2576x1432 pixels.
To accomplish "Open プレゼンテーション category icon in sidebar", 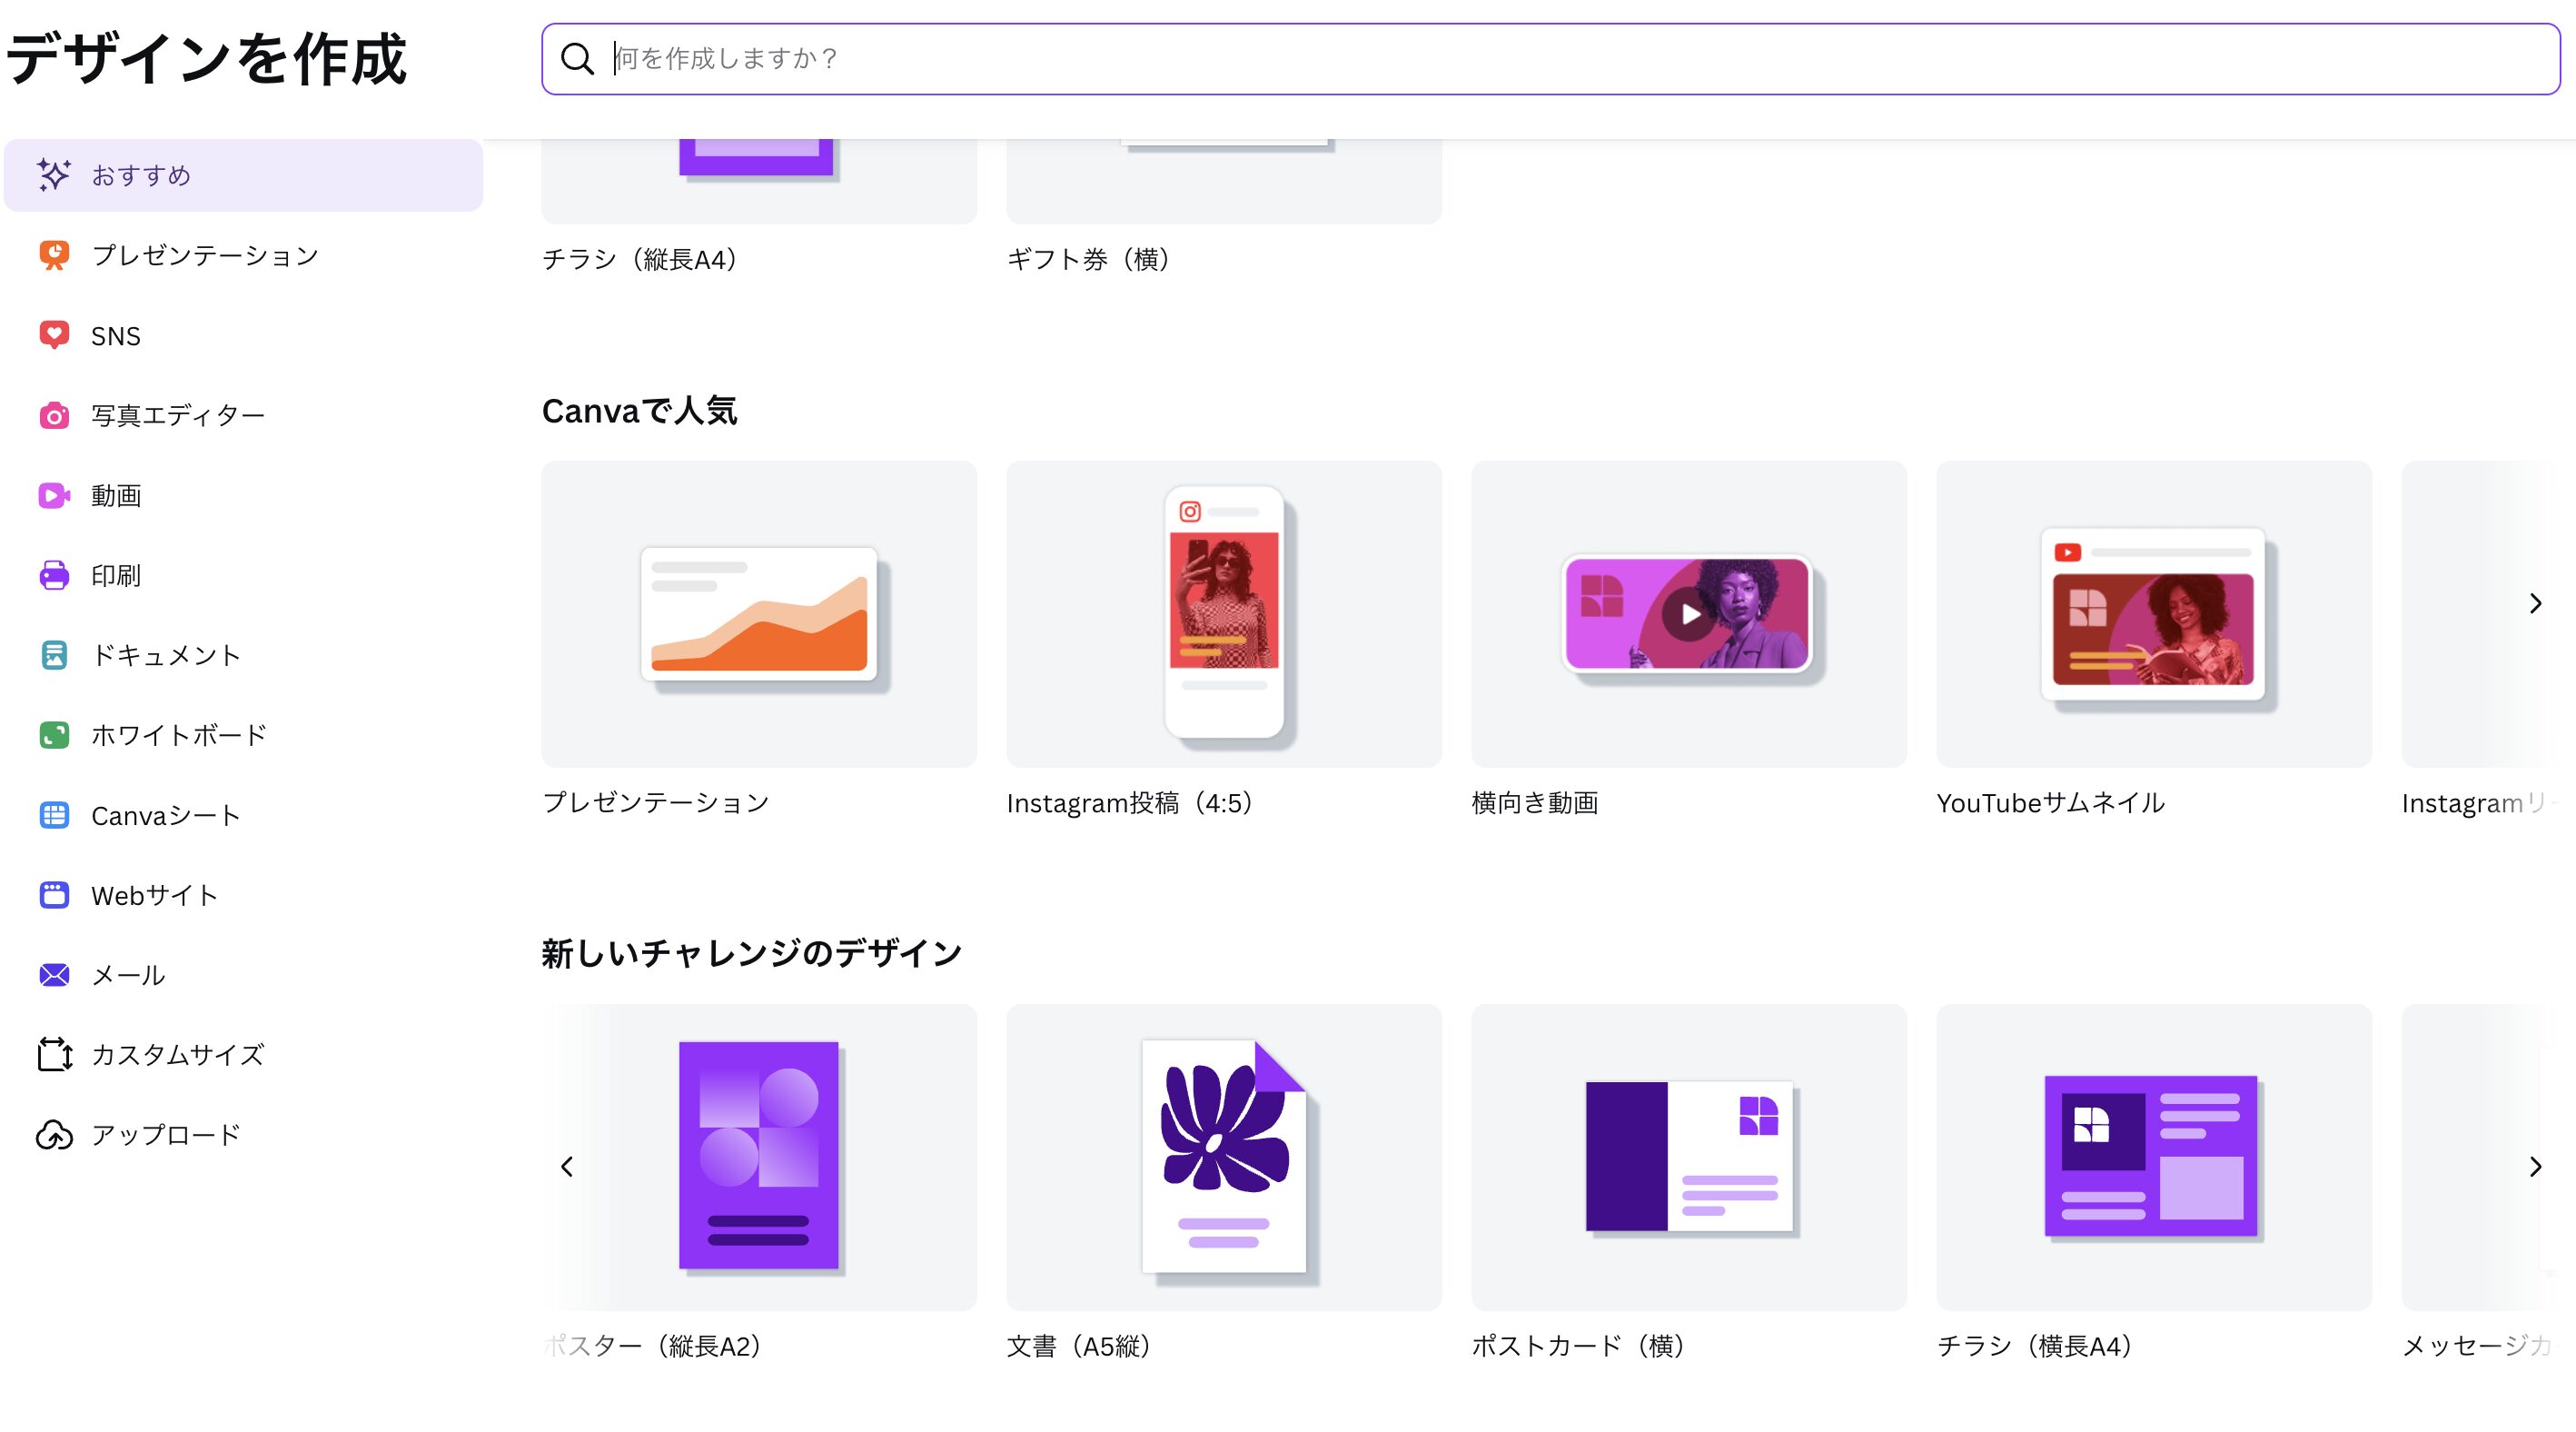I will pos(54,255).
